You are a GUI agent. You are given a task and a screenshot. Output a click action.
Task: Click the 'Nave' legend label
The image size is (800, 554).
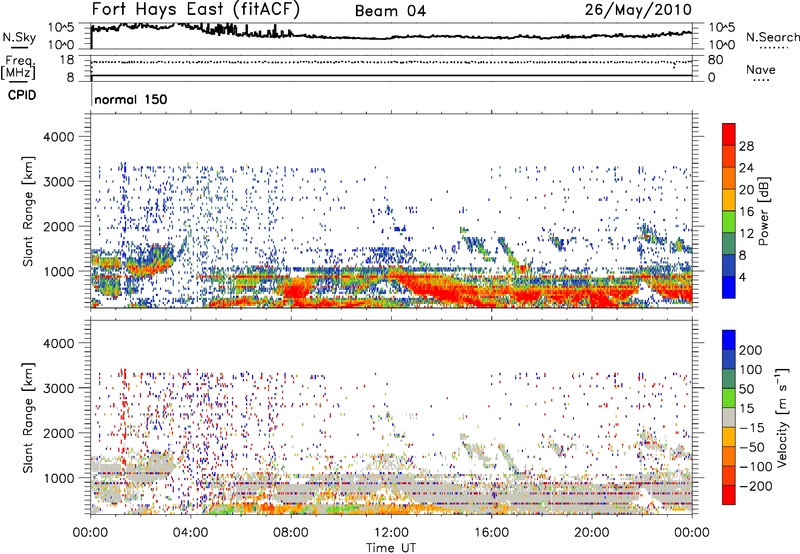click(761, 69)
